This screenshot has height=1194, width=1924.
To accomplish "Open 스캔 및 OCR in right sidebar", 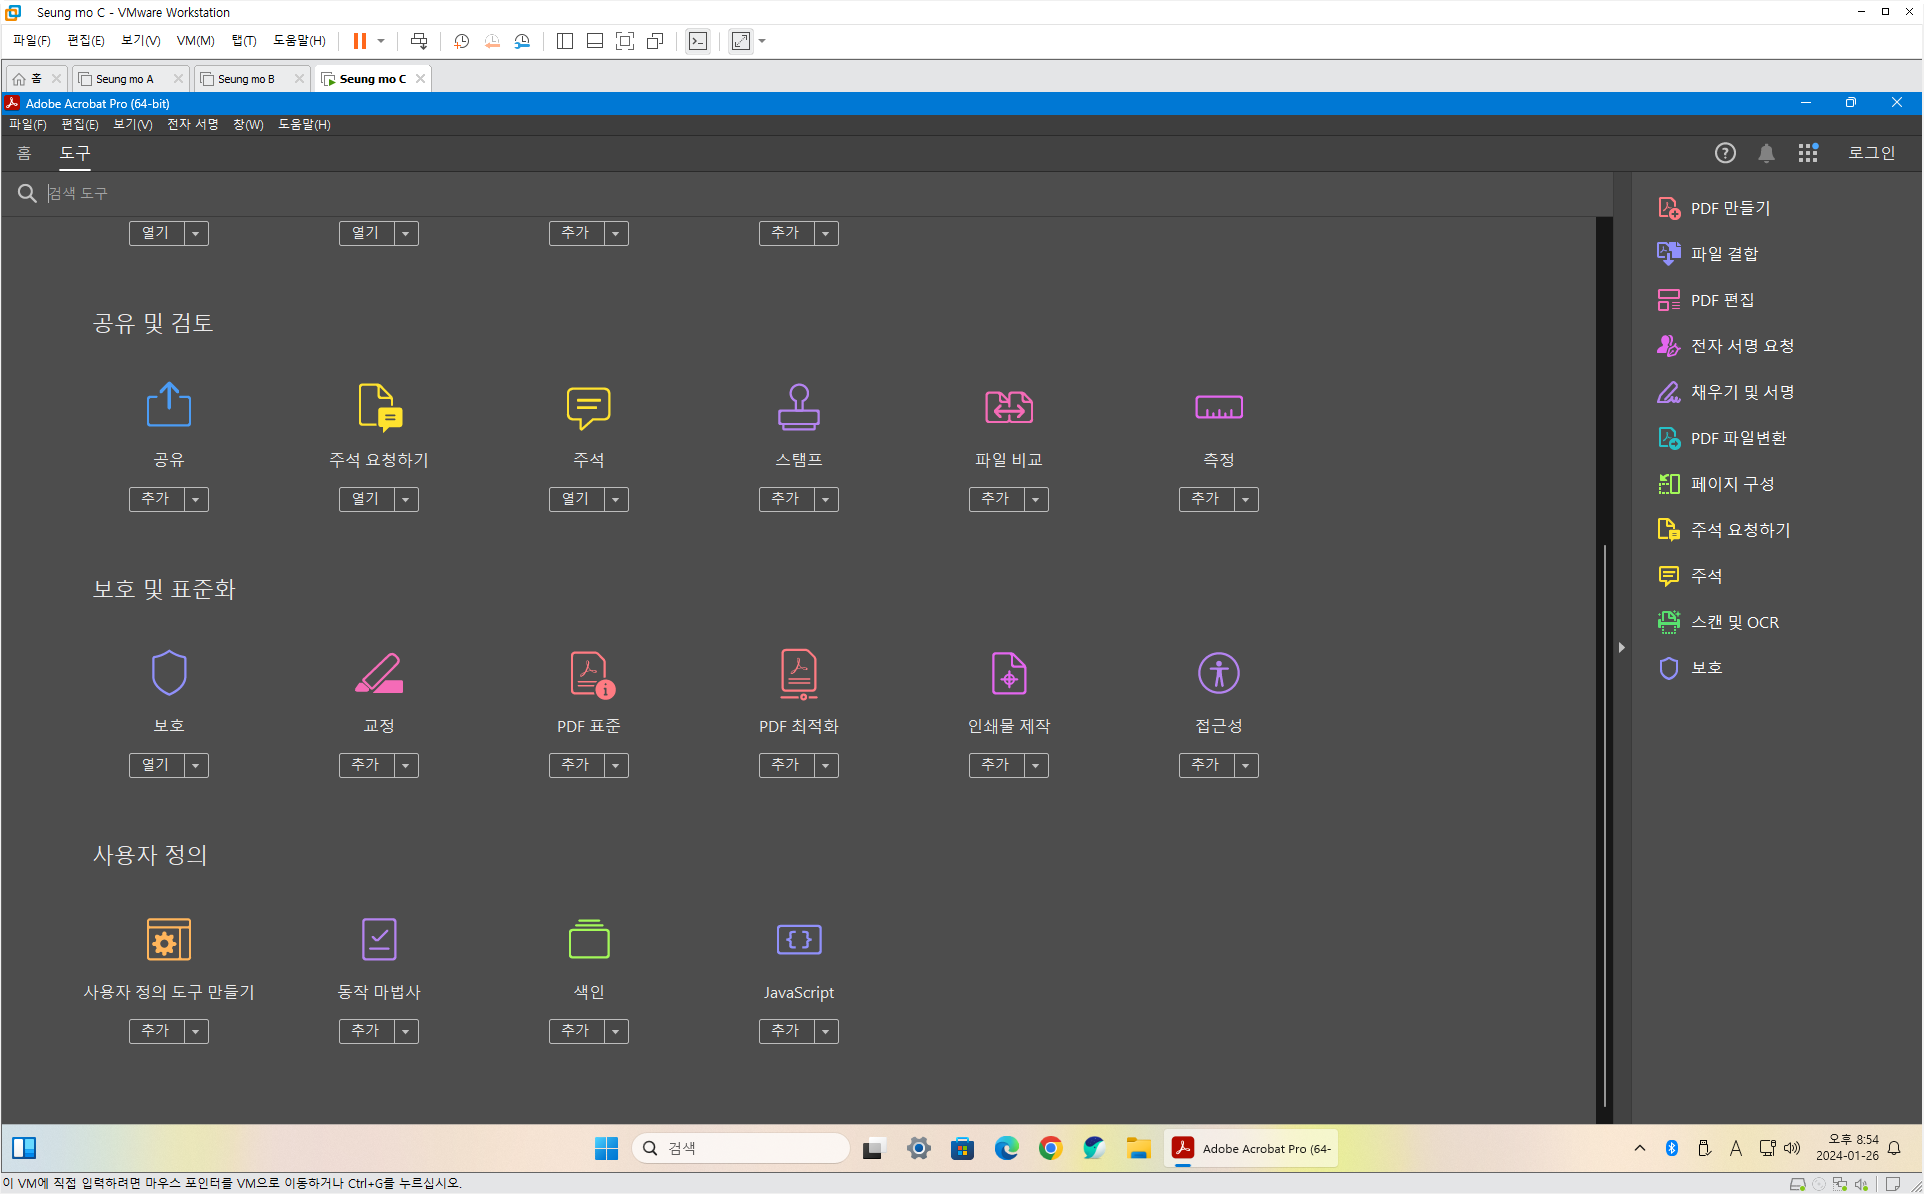I will [1733, 622].
